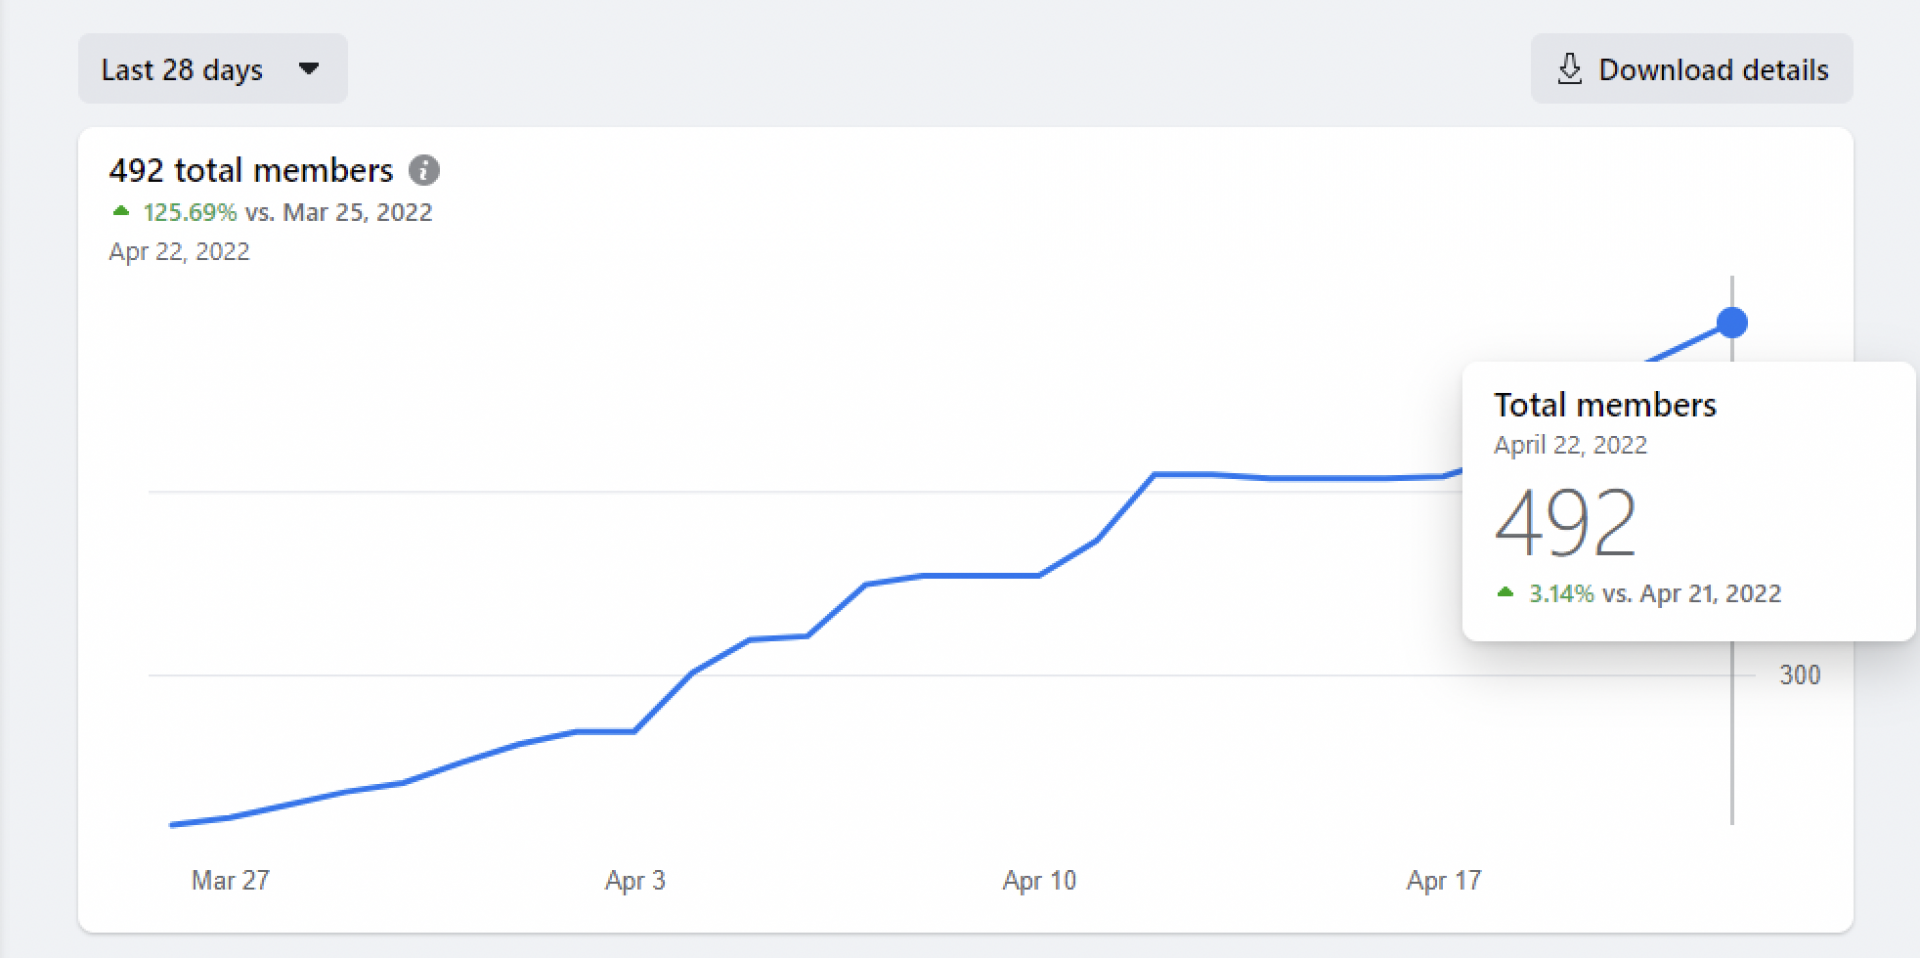
Task: Click the green up arrow beside 3.14%
Action: 1505,592
